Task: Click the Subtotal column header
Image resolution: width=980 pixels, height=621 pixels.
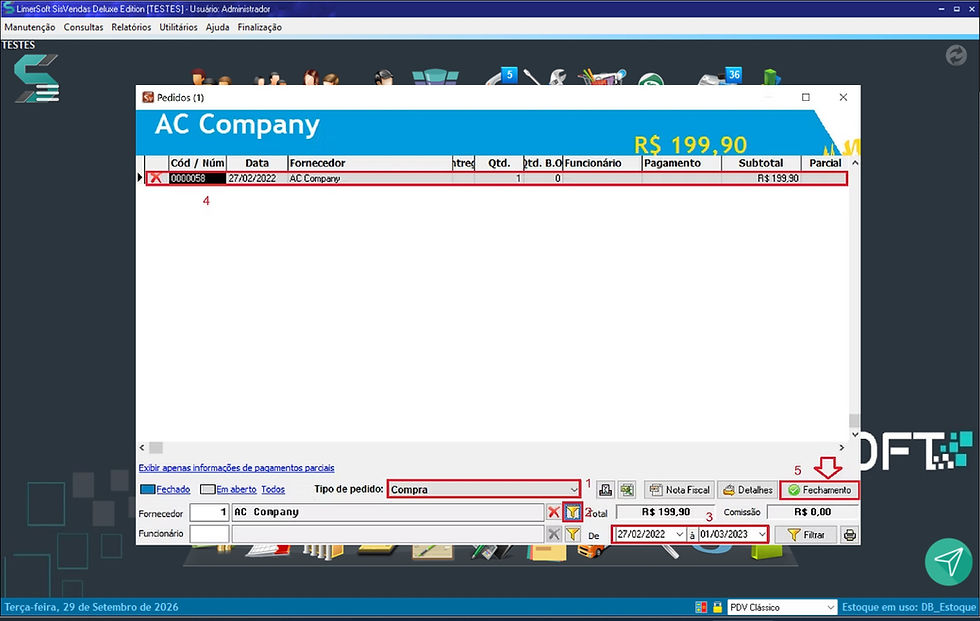Action: (761, 163)
